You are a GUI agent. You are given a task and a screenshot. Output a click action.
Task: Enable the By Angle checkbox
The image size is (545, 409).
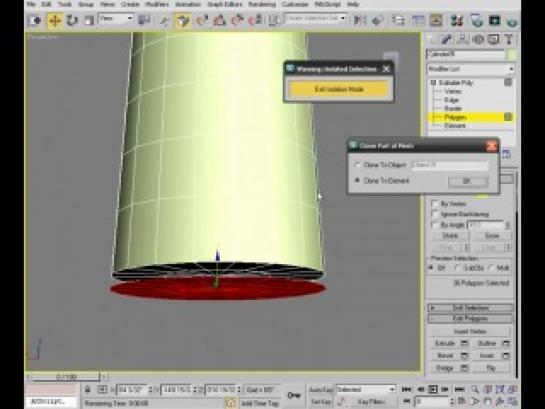[434, 225]
